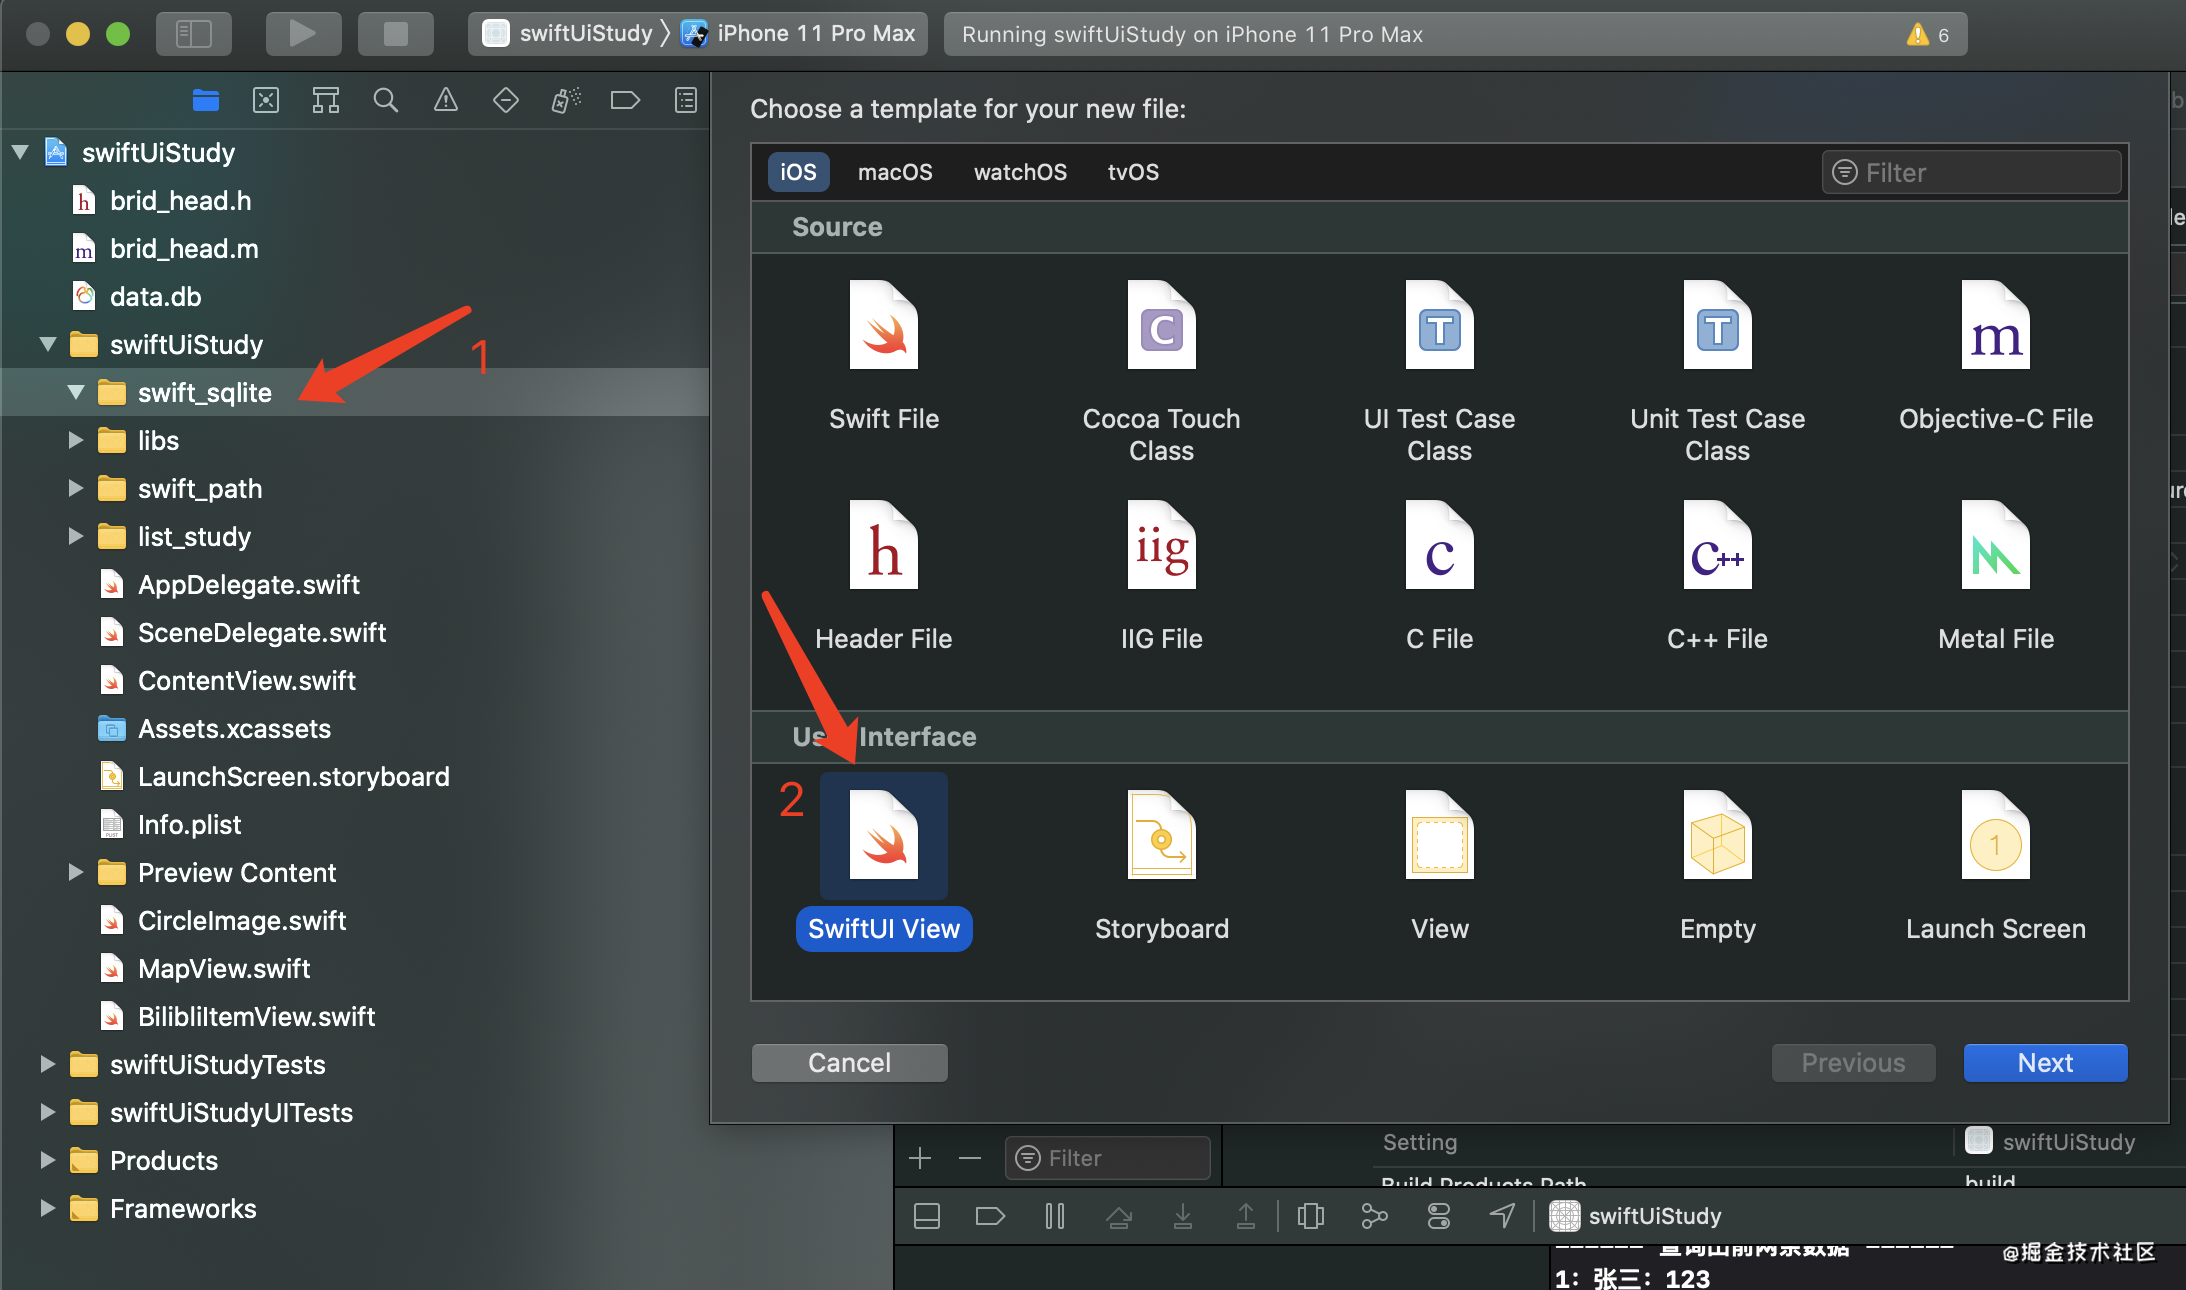
Task: Open the breakpoint navigator
Action: click(625, 100)
